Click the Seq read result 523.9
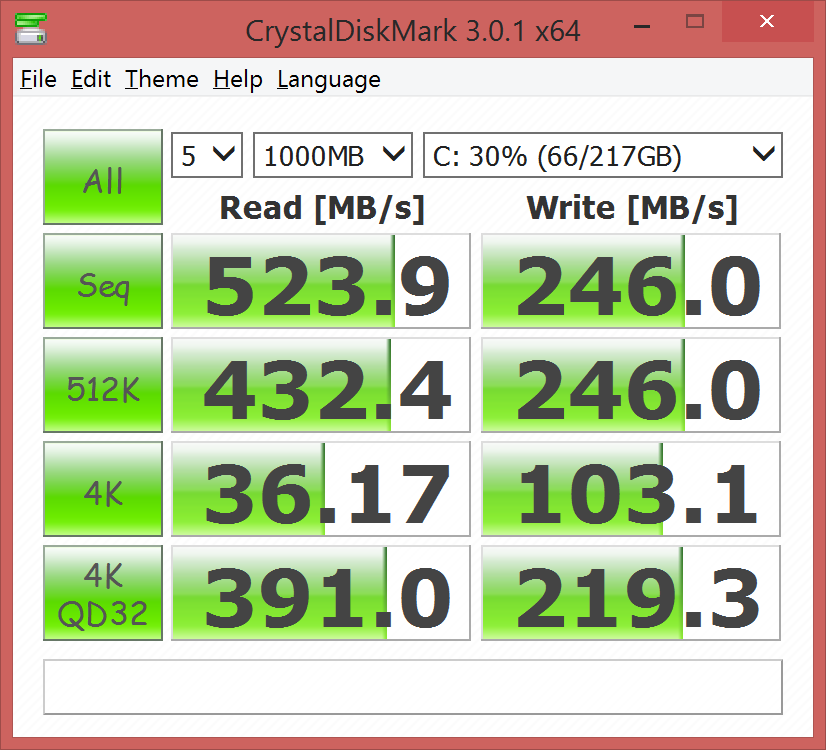Viewport: 826px width, 750px height. (x=321, y=281)
